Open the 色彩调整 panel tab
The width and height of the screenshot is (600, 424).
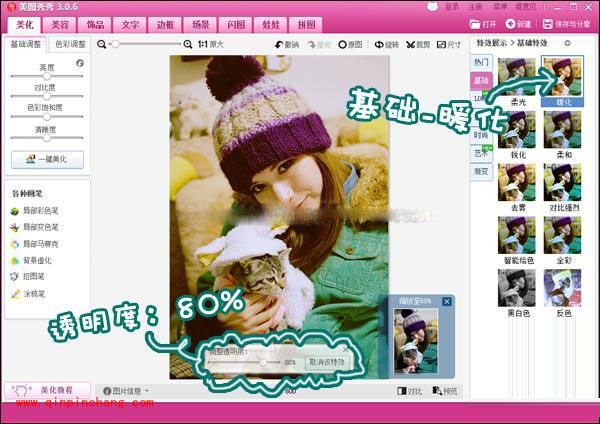click(70, 44)
